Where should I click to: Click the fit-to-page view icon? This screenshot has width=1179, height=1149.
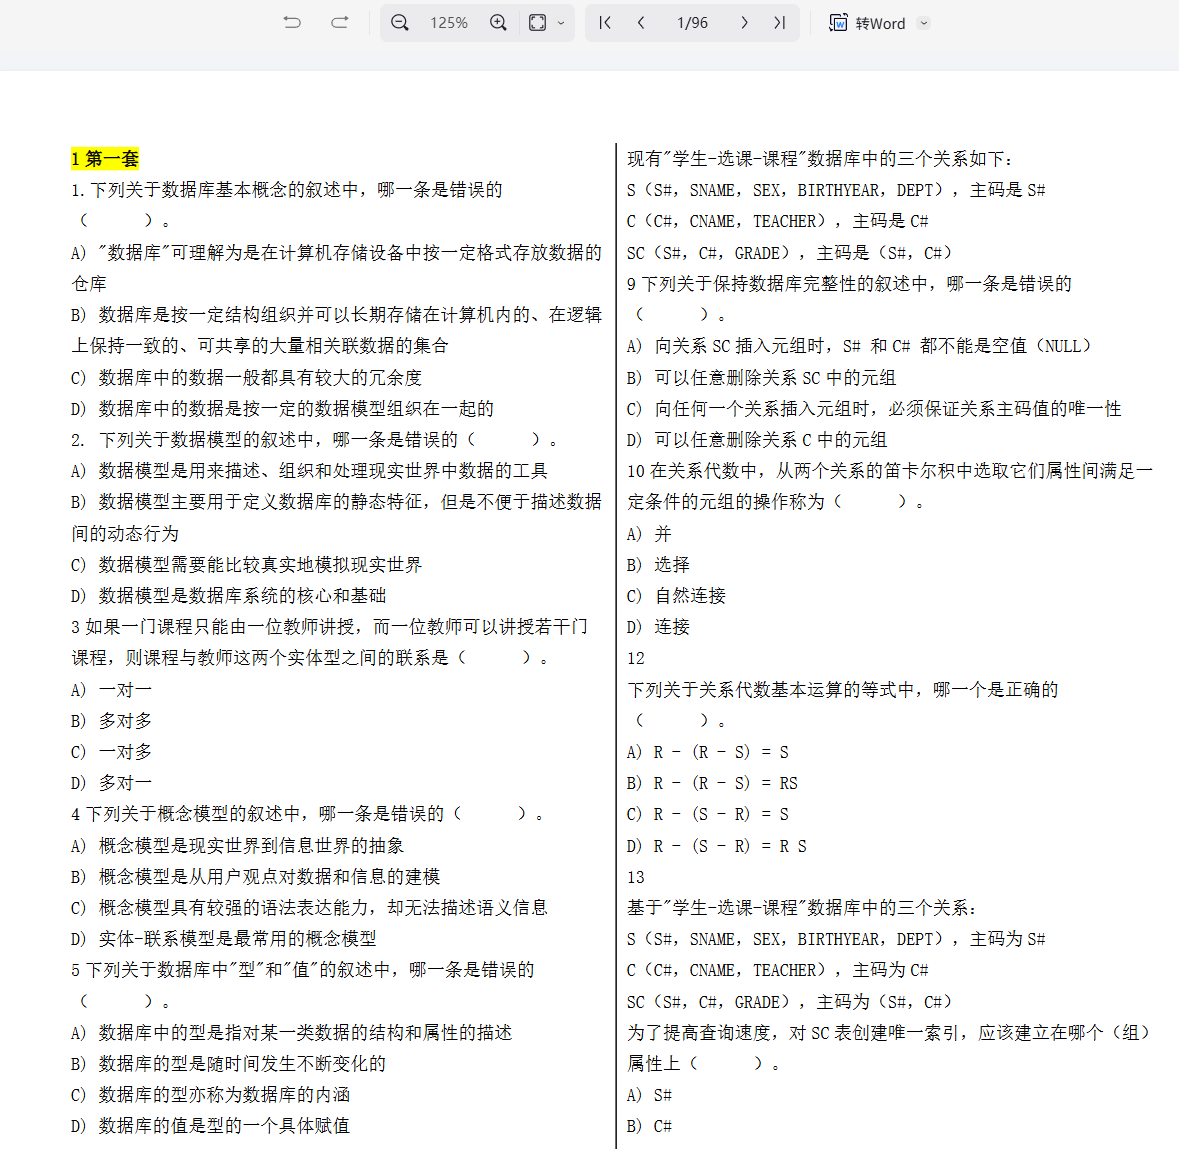click(x=538, y=23)
